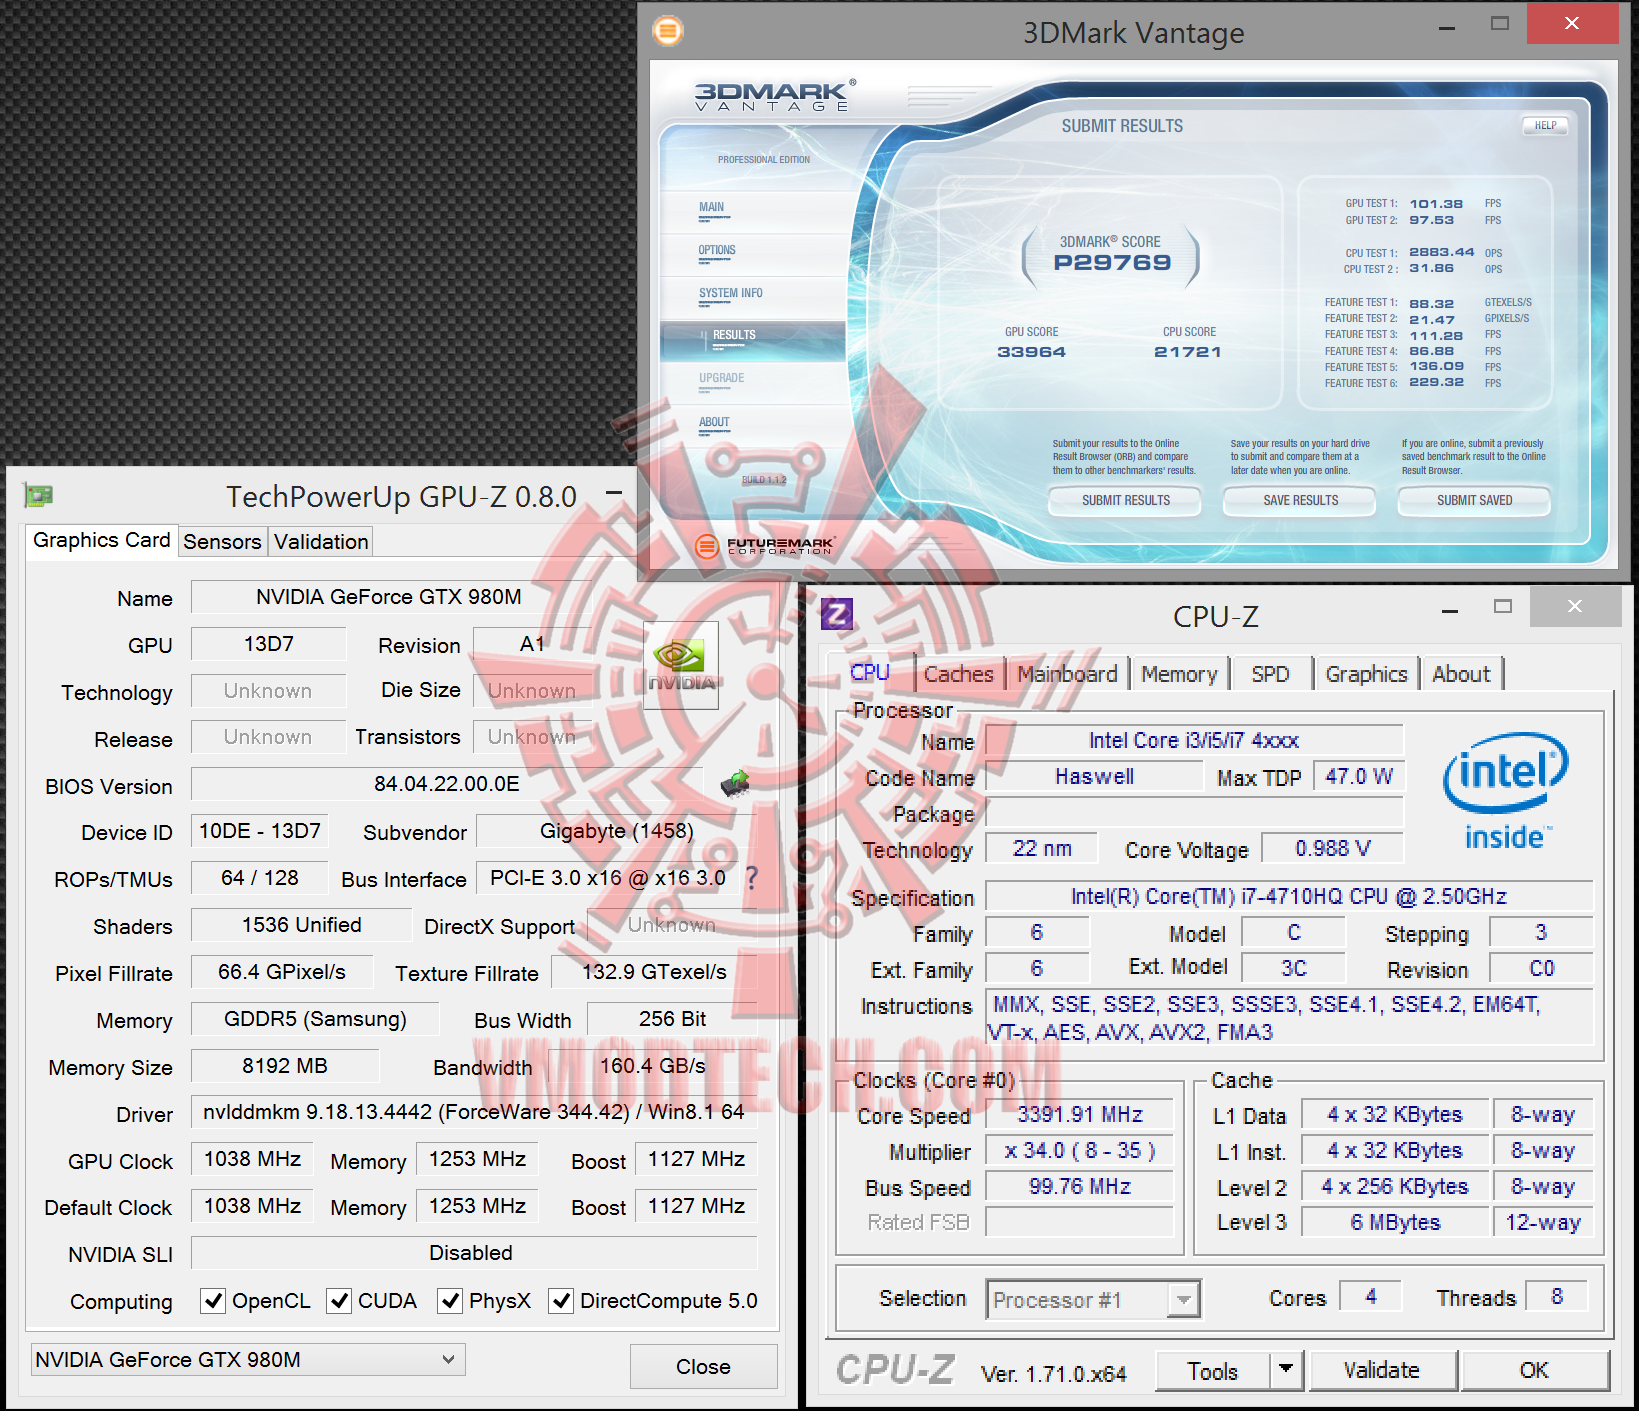Click the SUBMIT RESULTS button
This screenshot has height=1411, width=1639.
click(x=1125, y=500)
